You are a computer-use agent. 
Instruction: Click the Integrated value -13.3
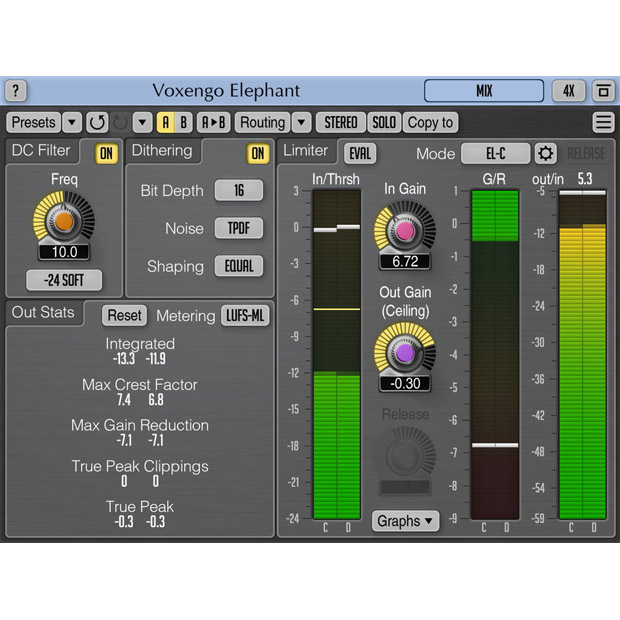[x=124, y=359]
